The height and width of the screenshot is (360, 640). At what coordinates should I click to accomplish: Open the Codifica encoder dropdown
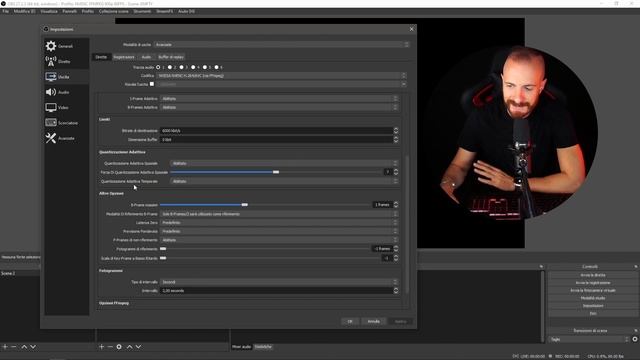(282, 76)
